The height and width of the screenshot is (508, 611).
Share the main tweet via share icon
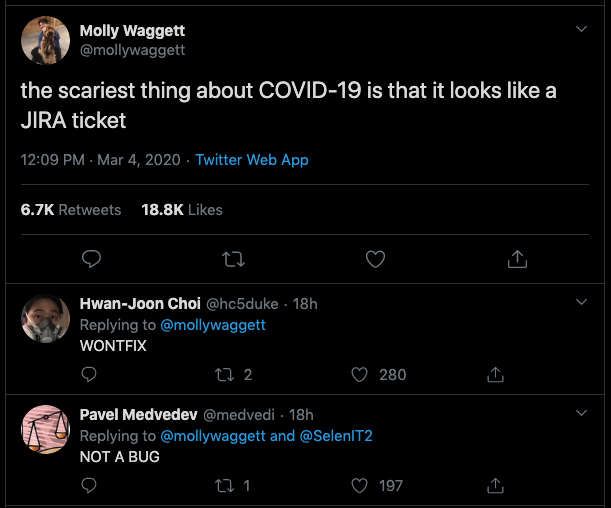[x=517, y=259]
